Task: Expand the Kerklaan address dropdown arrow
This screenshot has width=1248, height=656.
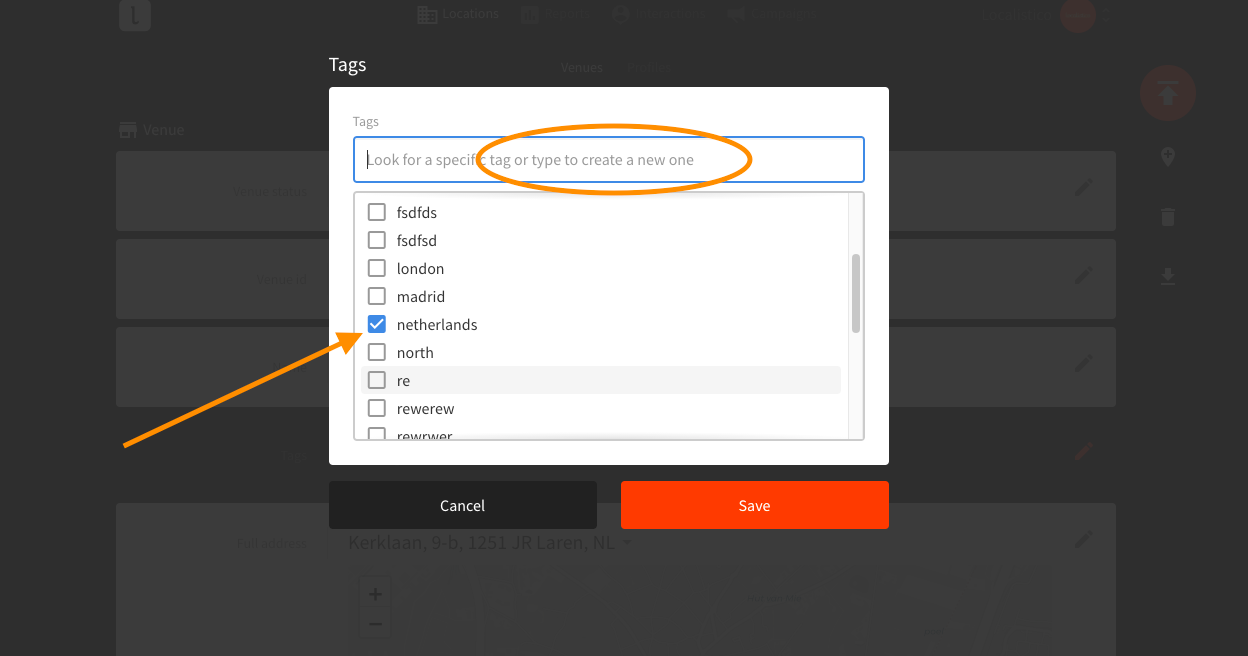Action: (x=627, y=543)
